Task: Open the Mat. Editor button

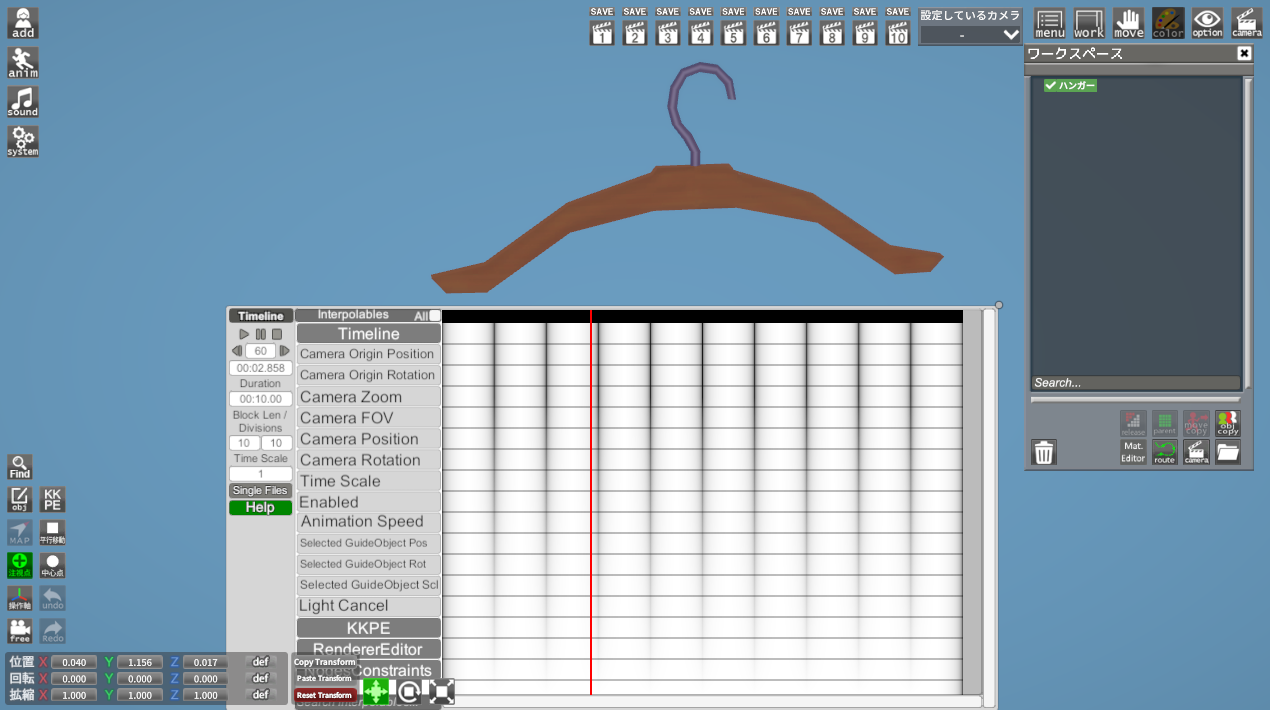Action: click(x=1133, y=453)
